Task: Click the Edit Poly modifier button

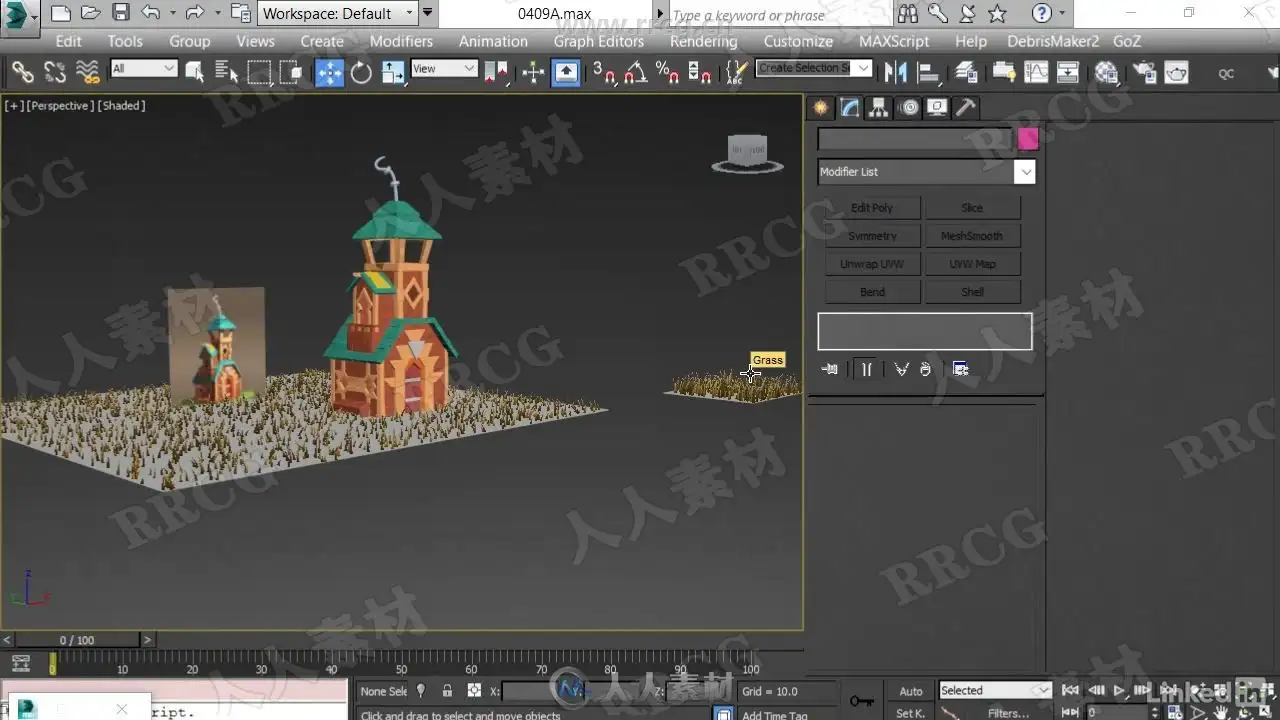Action: (x=872, y=208)
